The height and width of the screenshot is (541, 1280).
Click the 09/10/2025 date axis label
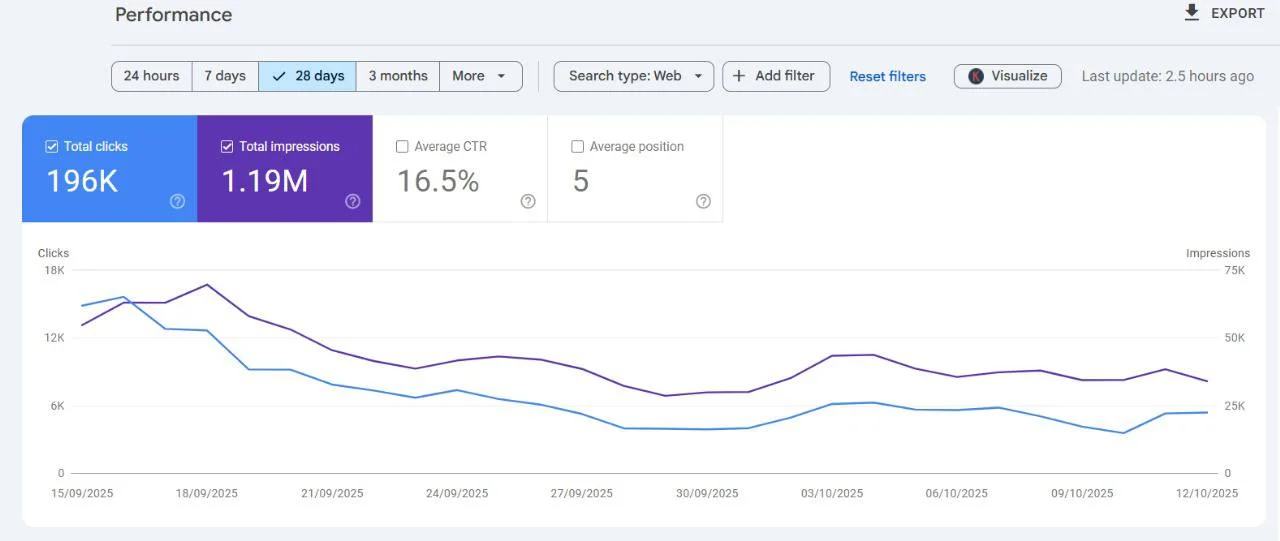(1082, 493)
